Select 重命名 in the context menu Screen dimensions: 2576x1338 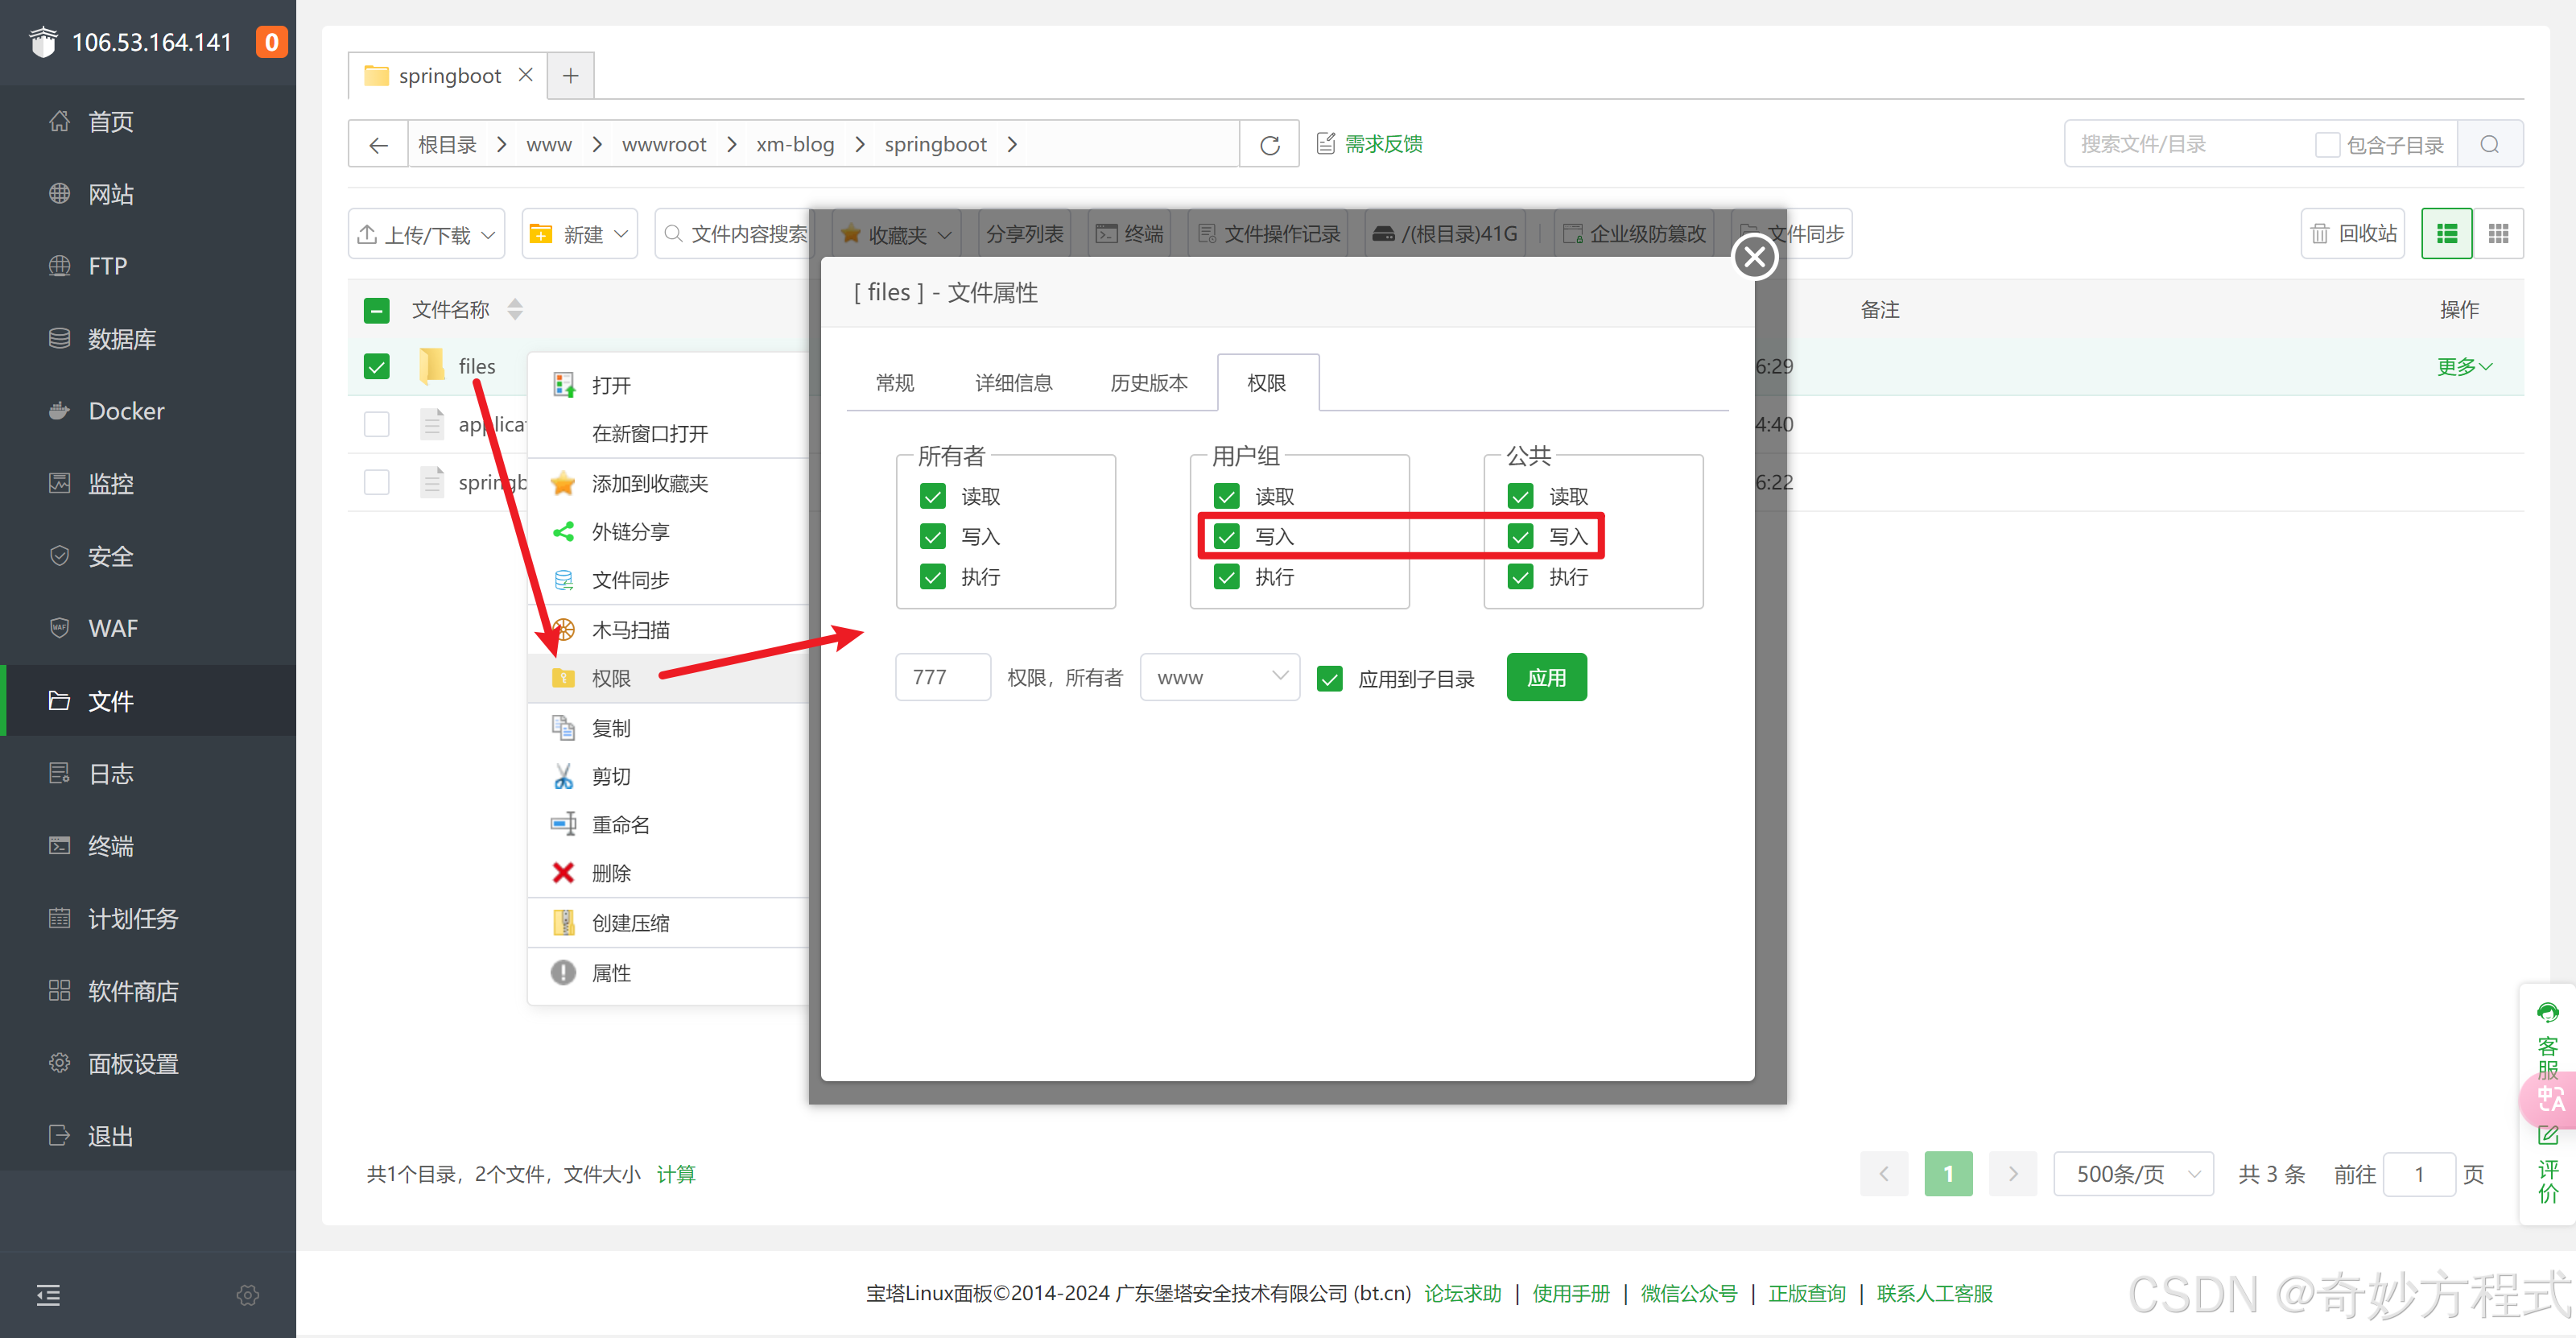click(669, 825)
